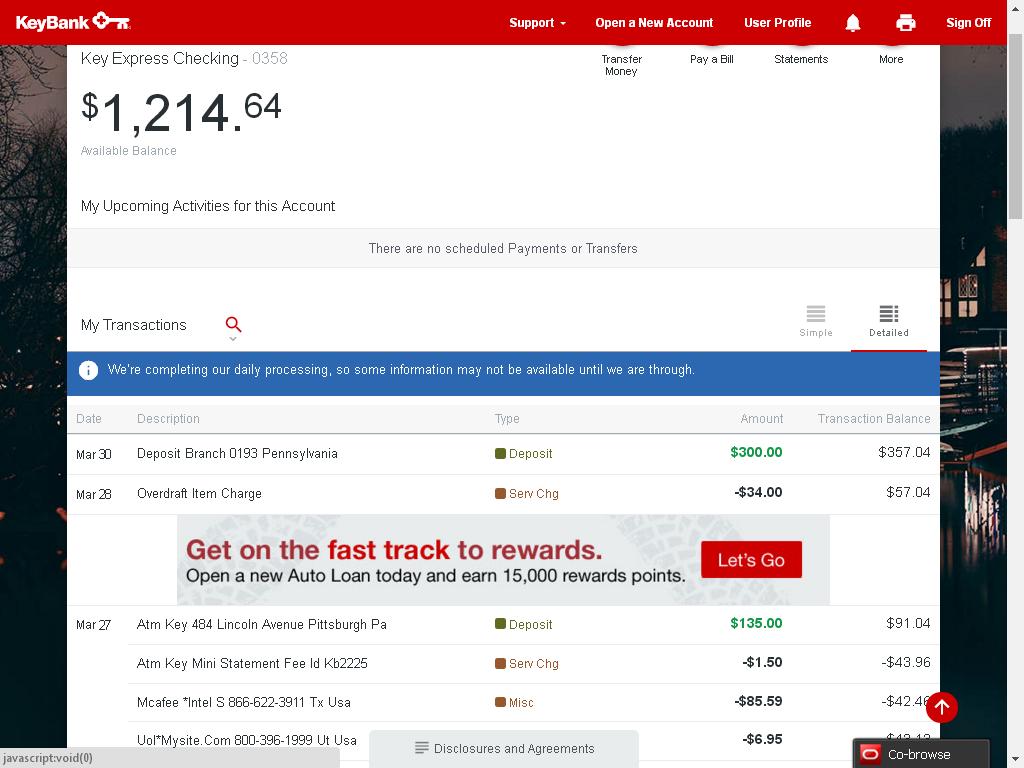Click the -$34.00 amount

(758, 492)
